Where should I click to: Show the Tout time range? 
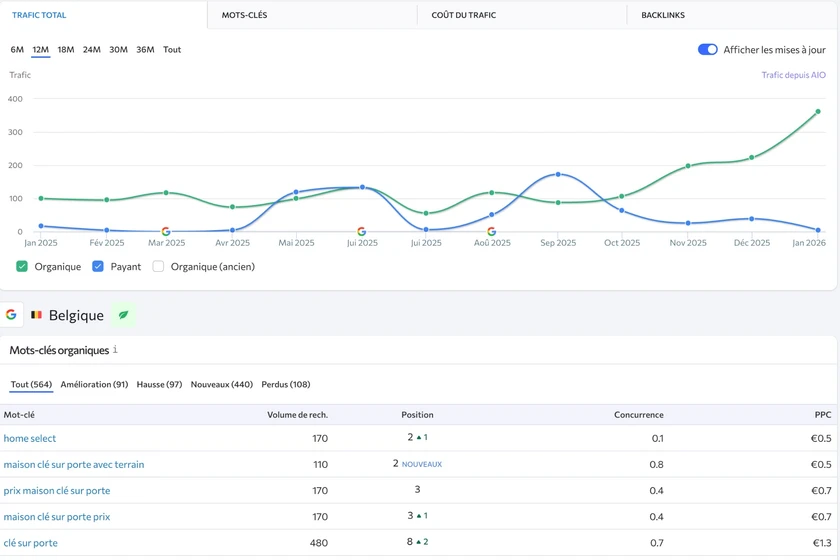coord(172,50)
